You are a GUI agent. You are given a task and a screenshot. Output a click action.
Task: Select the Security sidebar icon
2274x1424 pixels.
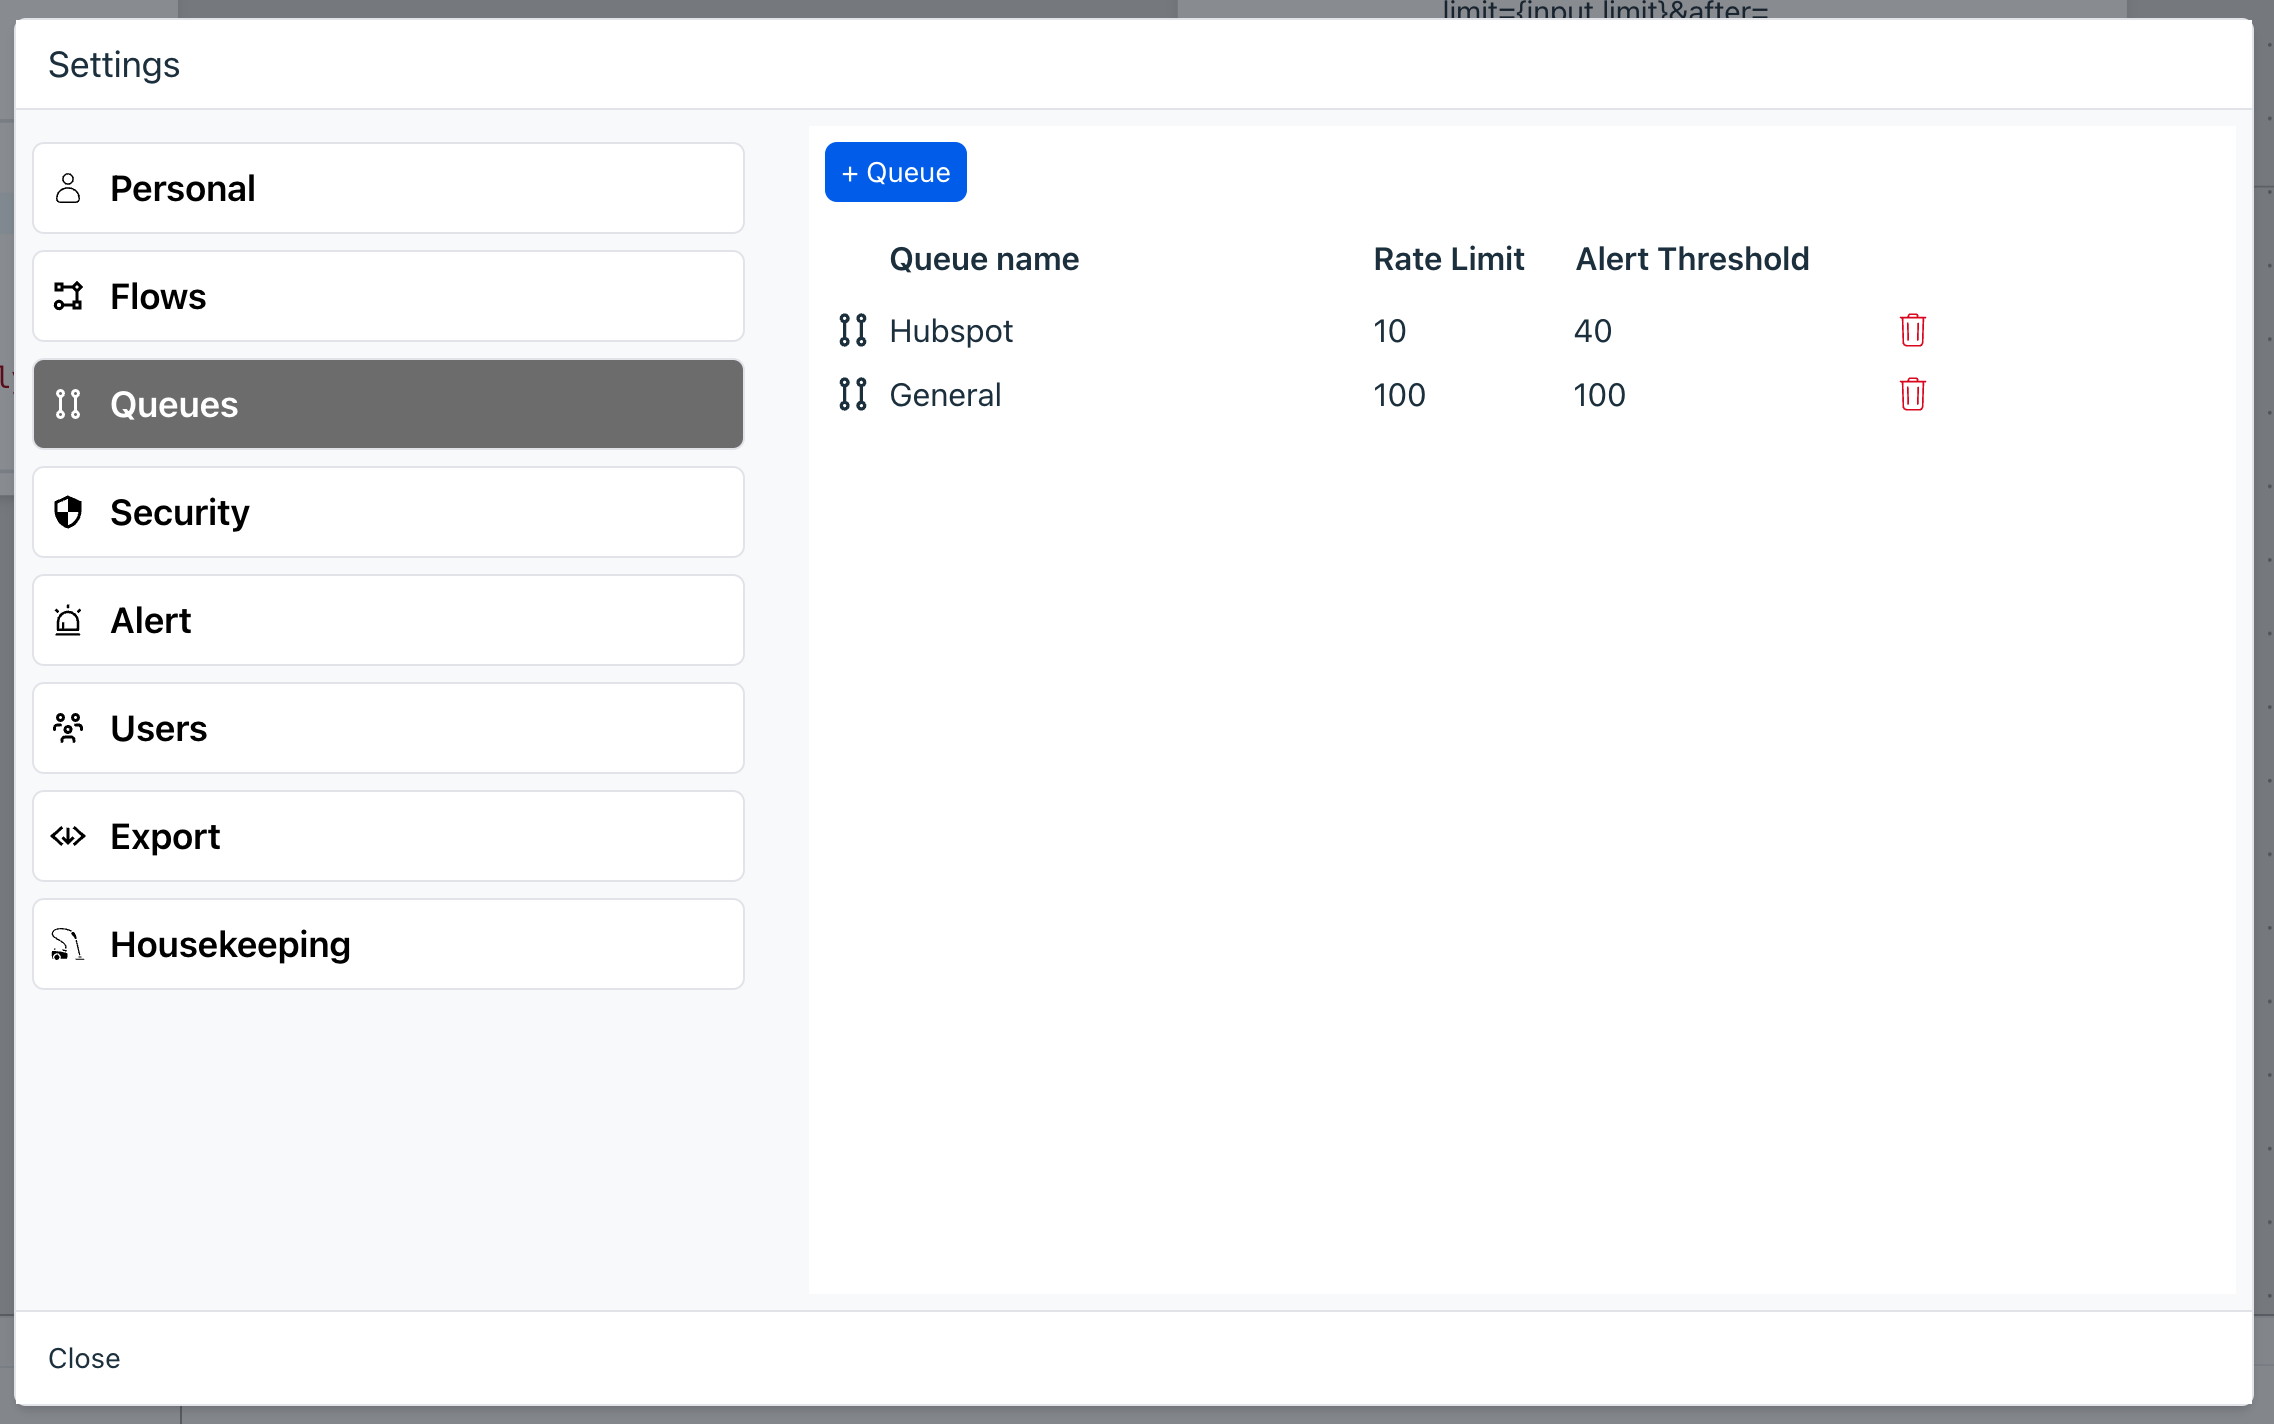coord(67,512)
